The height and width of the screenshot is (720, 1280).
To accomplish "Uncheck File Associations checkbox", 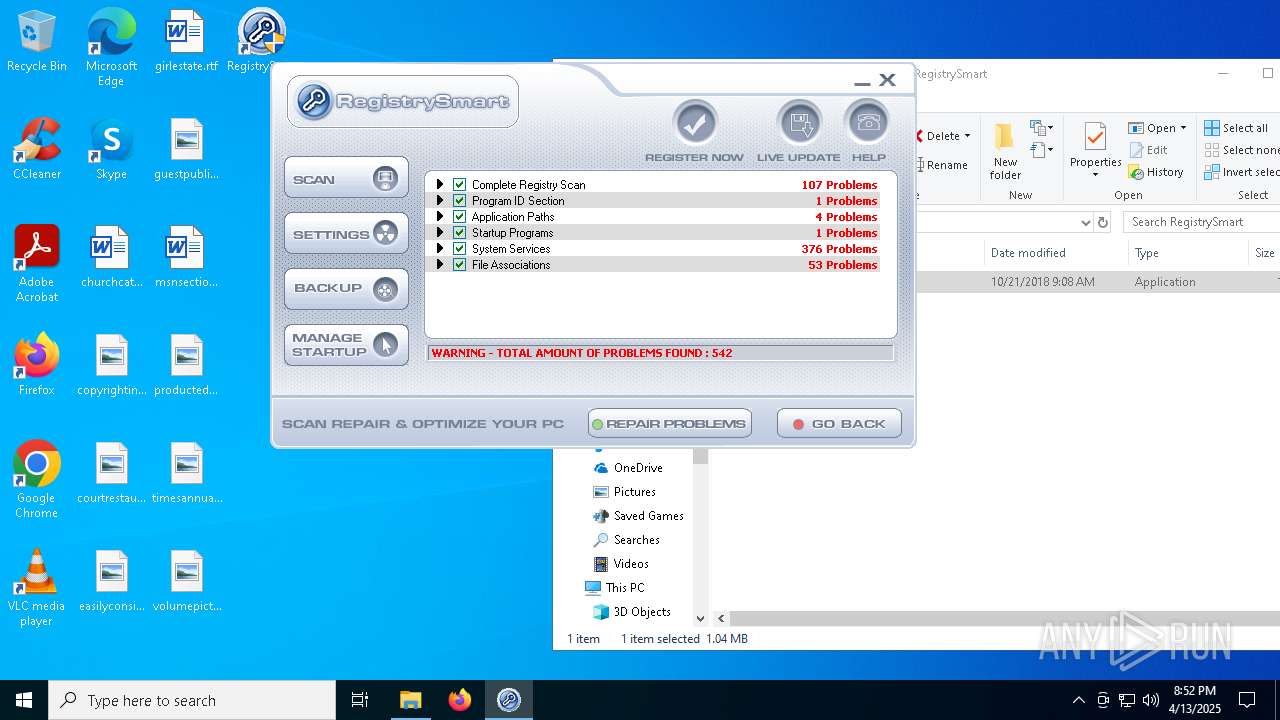I will tap(460, 265).
